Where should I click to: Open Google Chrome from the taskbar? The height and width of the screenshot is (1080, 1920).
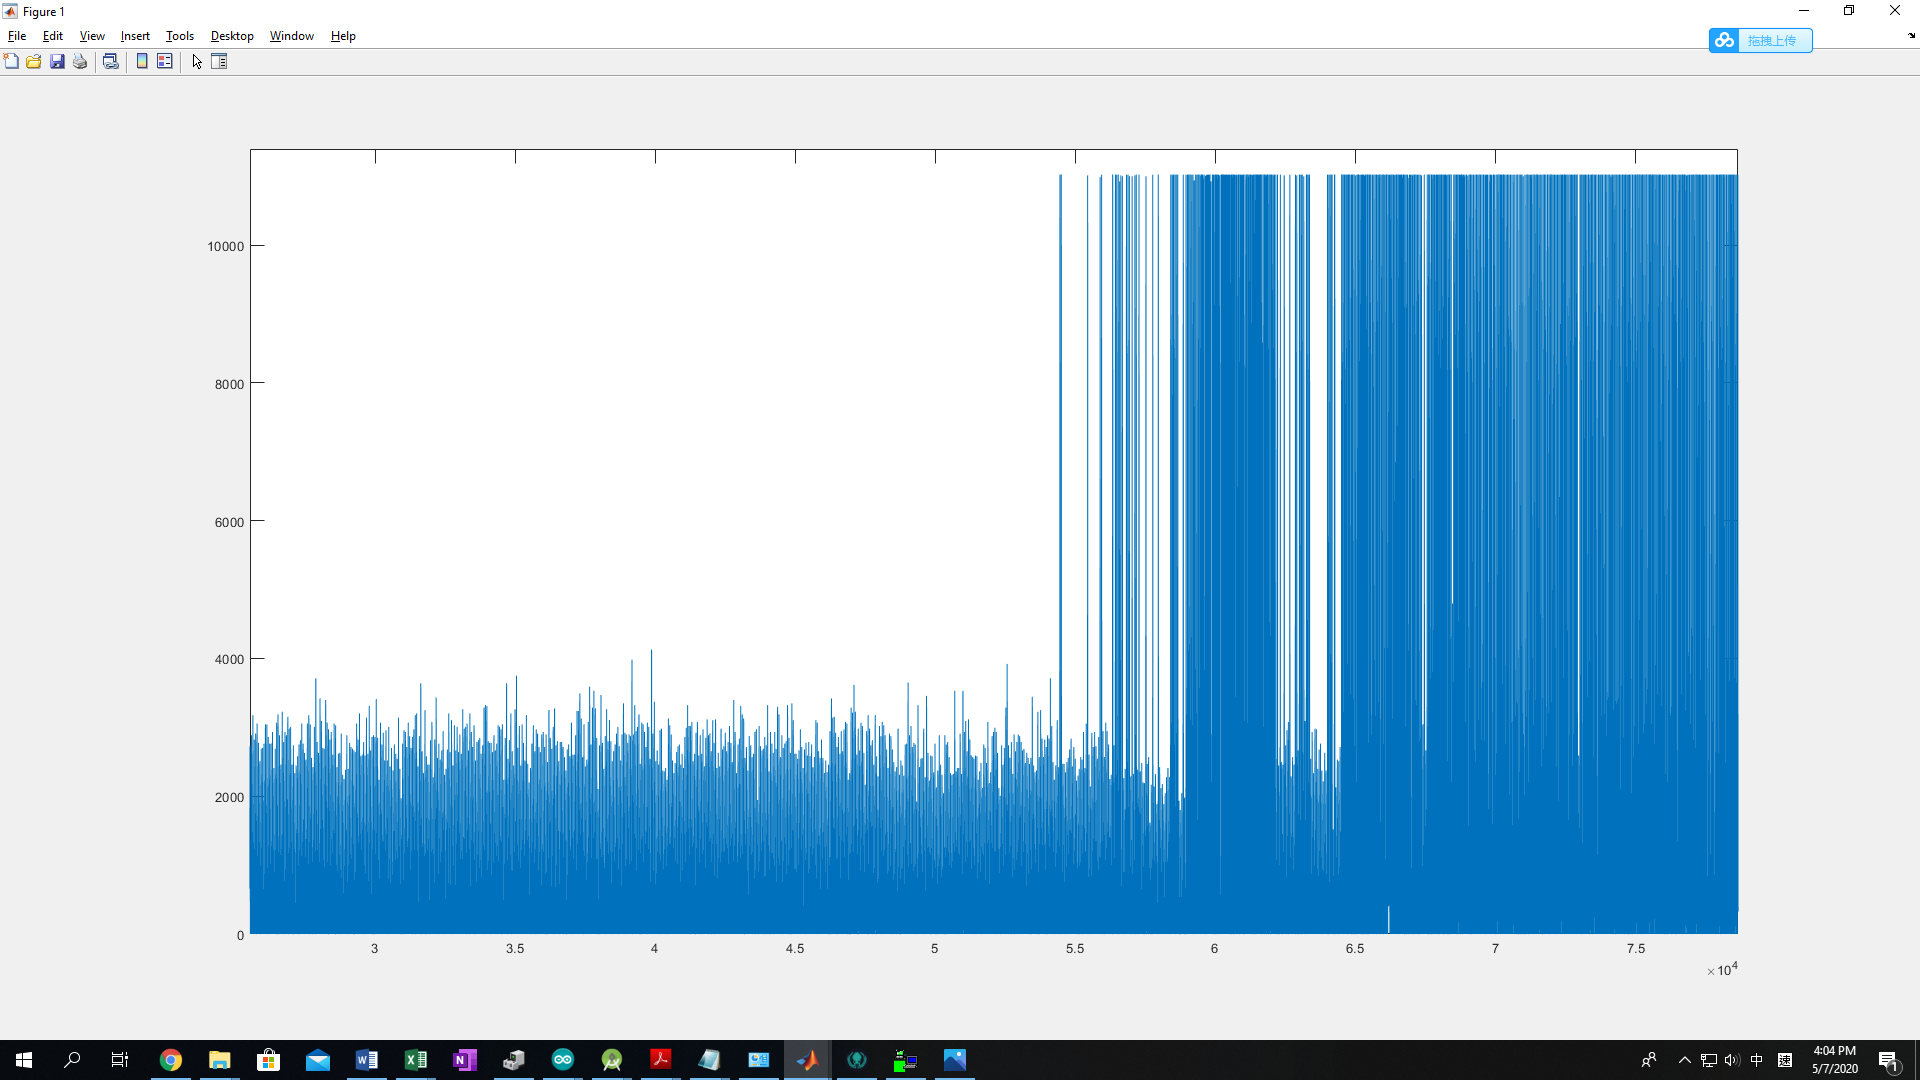coord(171,1060)
